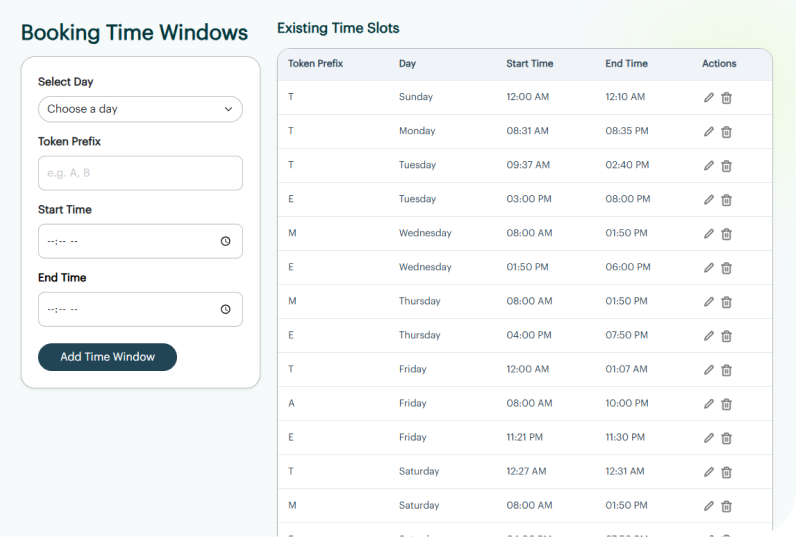The image size is (796, 537).
Task: Delete the Wednesday 08:00 AM slot
Action: (727, 234)
